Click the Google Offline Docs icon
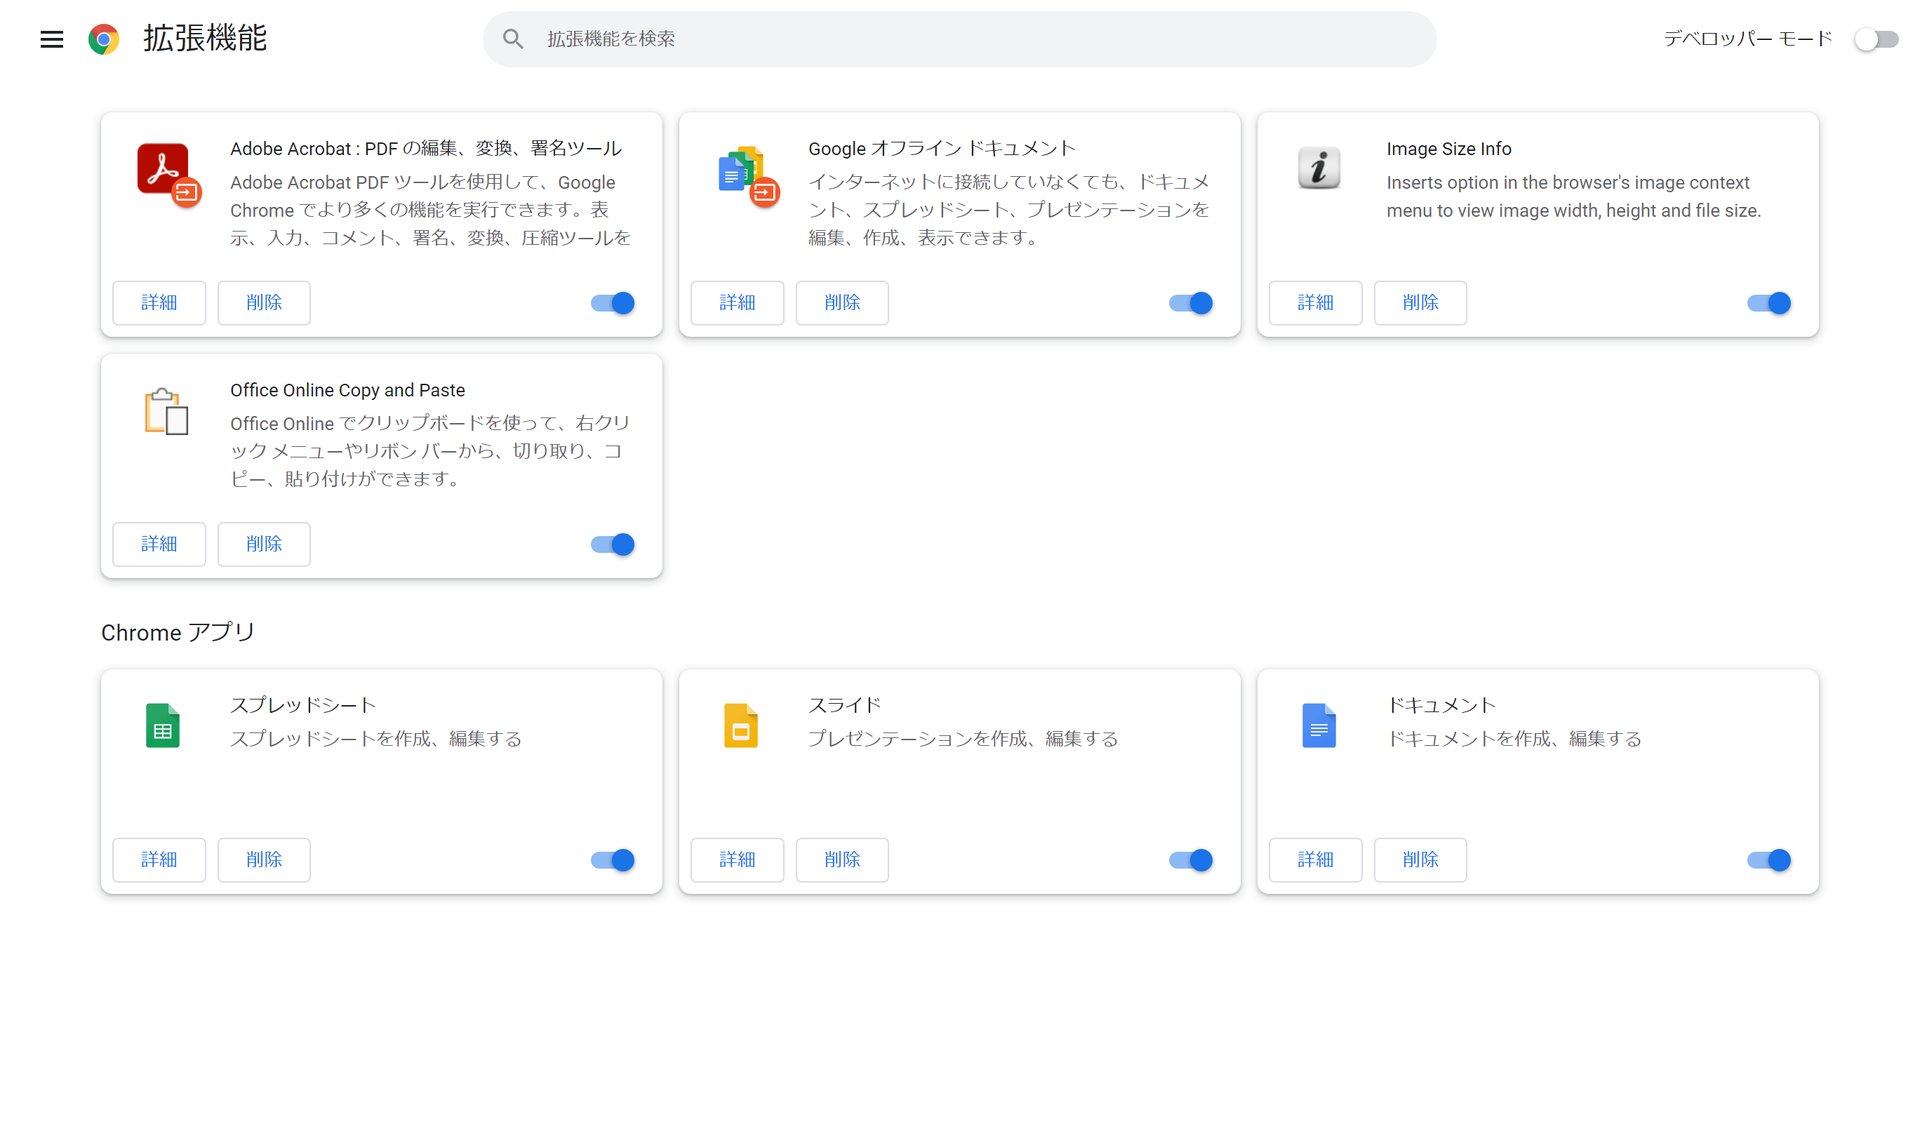Screen dimensions: 1920x1124 click(x=746, y=174)
